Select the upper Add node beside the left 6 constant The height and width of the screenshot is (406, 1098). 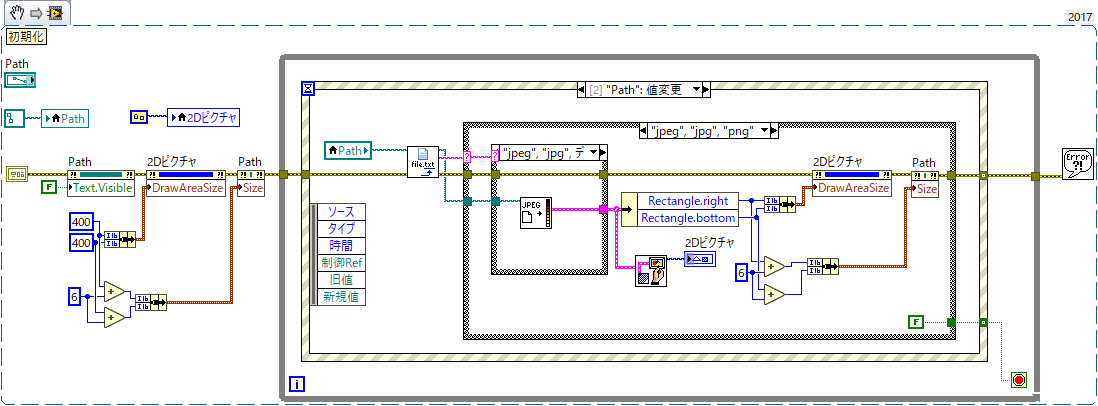(x=113, y=291)
